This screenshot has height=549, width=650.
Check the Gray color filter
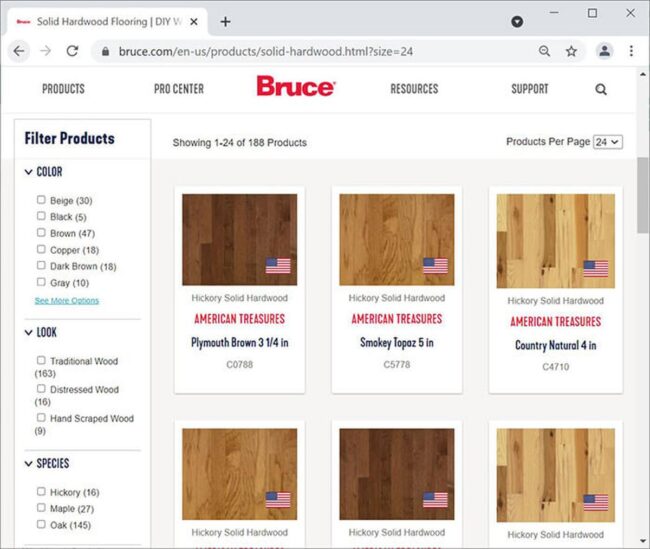pyautogui.click(x=41, y=282)
